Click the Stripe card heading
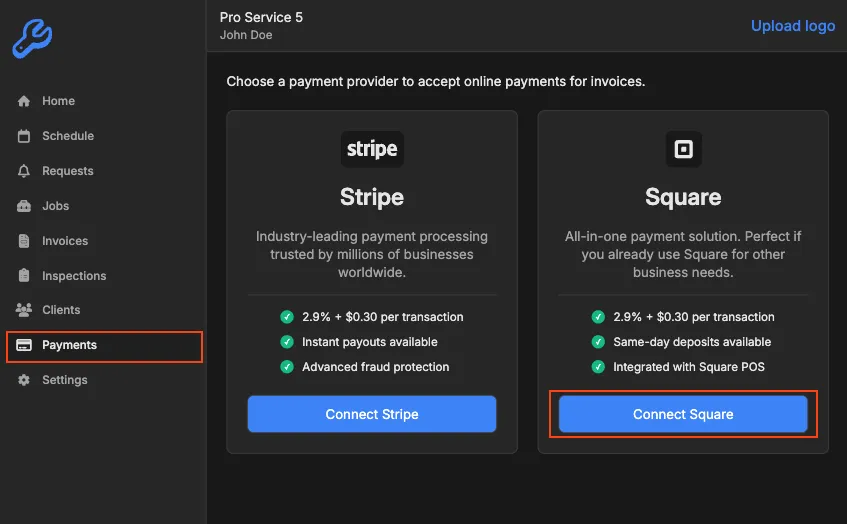The width and height of the screenshot is (847, 524). (x=372, y=197)
